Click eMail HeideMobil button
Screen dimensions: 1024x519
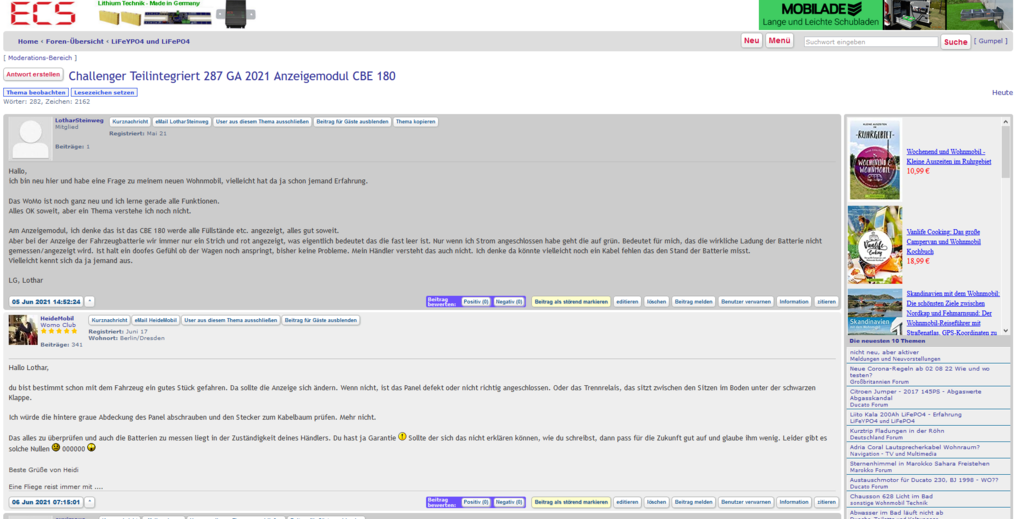(x=155, y=321)
